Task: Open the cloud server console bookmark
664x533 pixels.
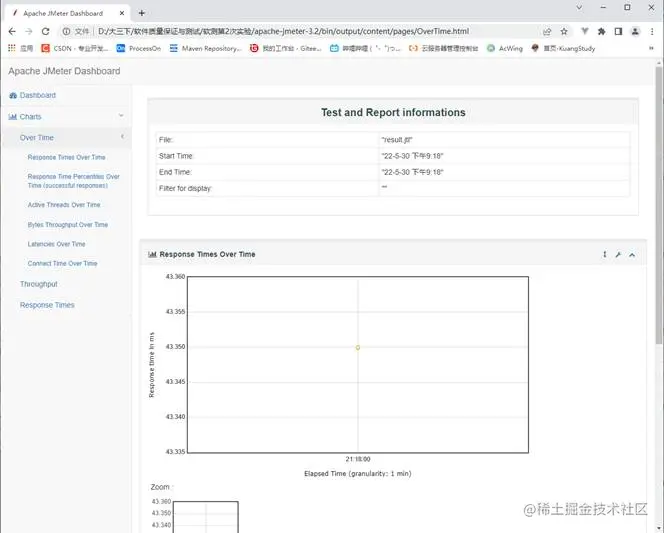Action: 443,48
